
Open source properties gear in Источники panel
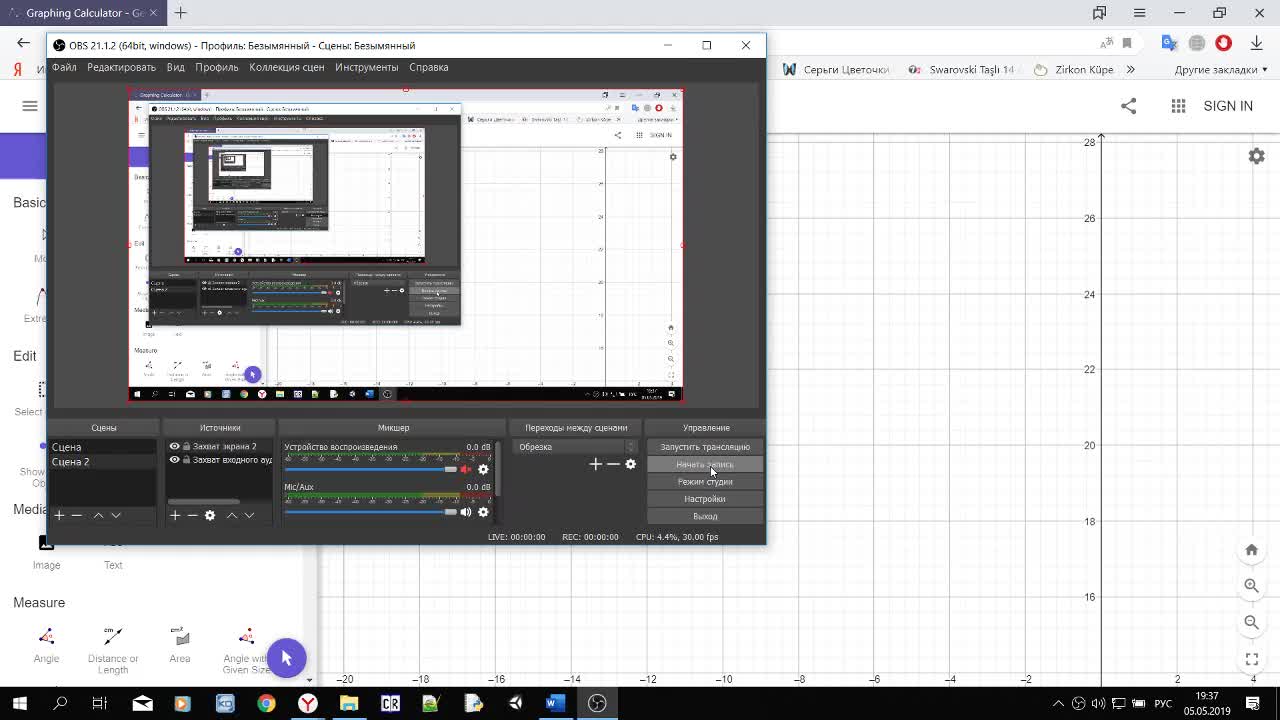click(x=210, y=515)
